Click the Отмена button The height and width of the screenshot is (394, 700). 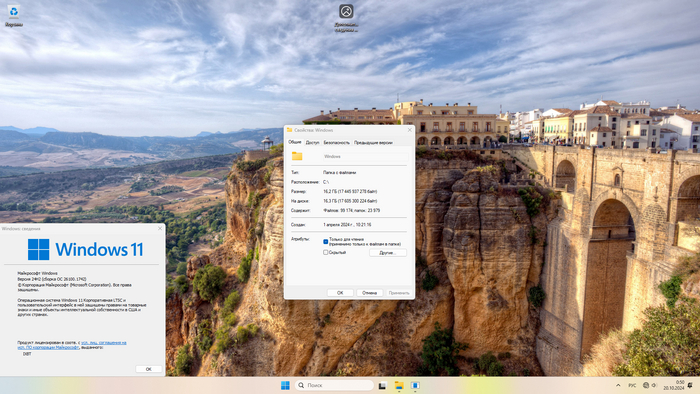(x=370, y=293)
